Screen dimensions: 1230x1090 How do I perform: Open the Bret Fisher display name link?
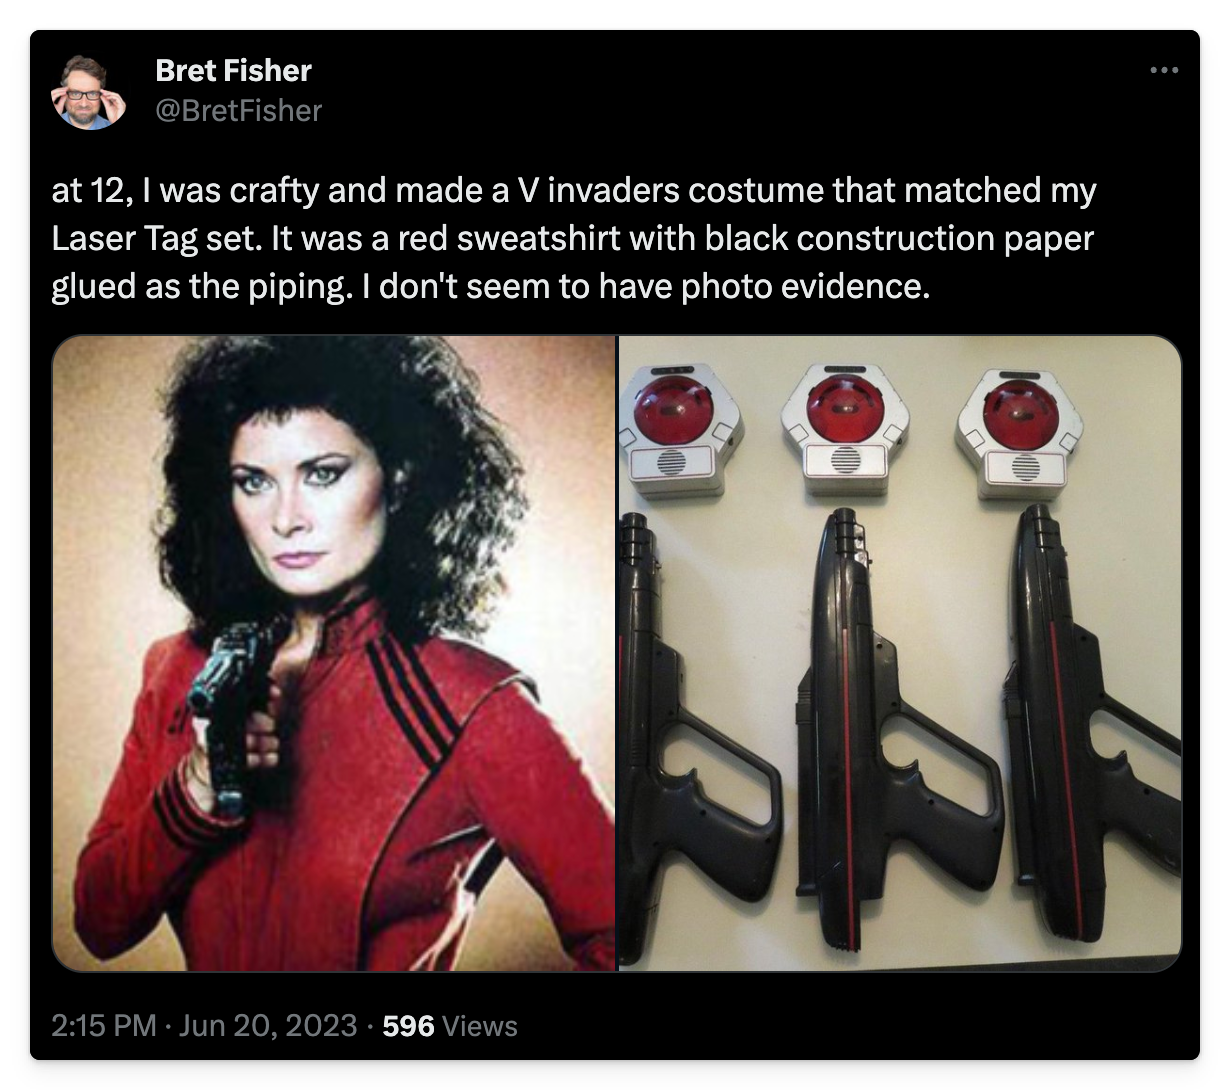point(233,70)
